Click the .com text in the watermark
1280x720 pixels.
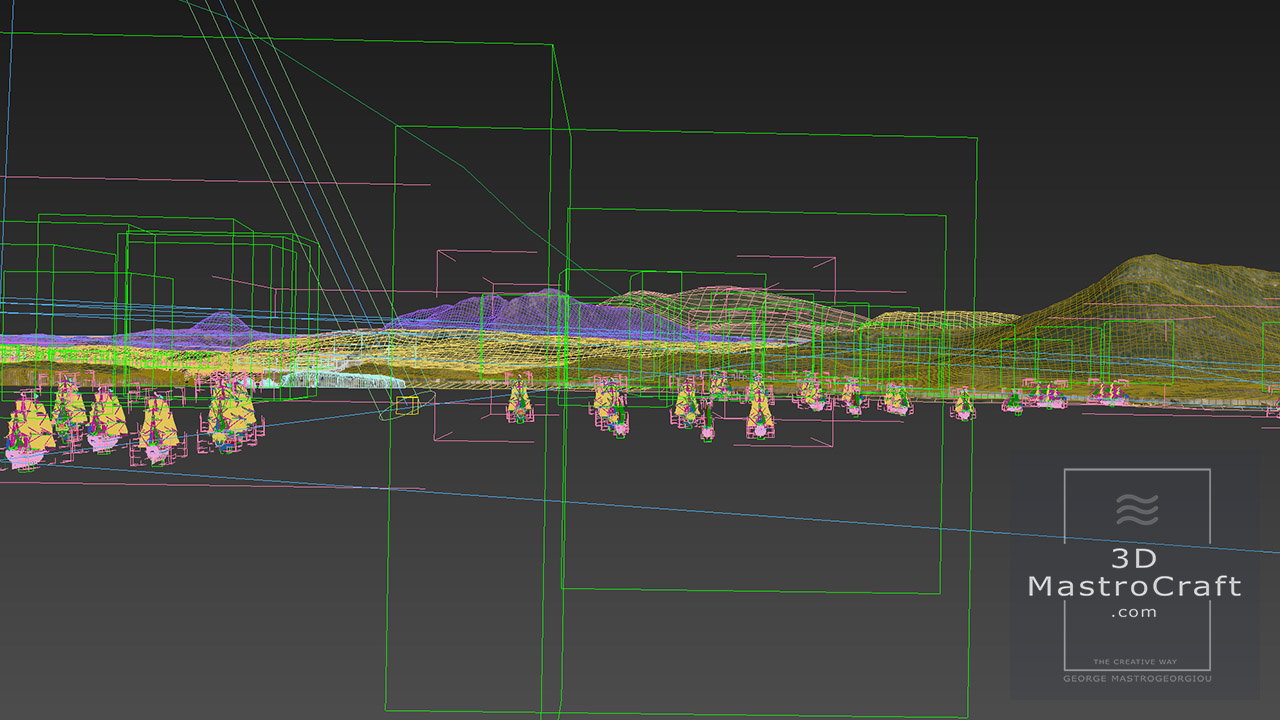pos(1134,612)
